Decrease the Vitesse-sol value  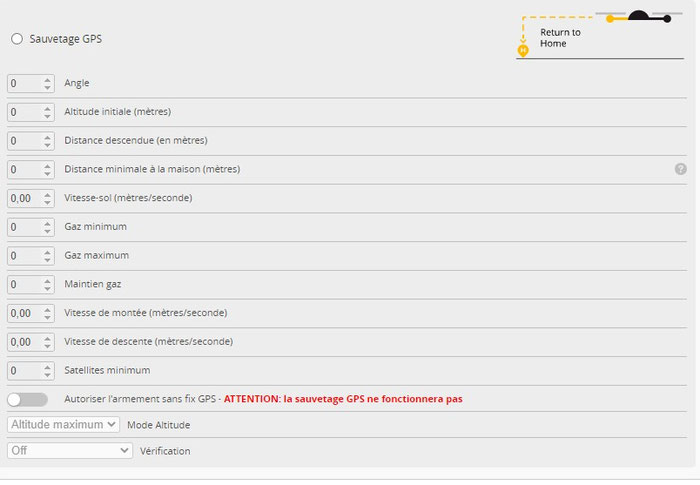coord(47,202)
